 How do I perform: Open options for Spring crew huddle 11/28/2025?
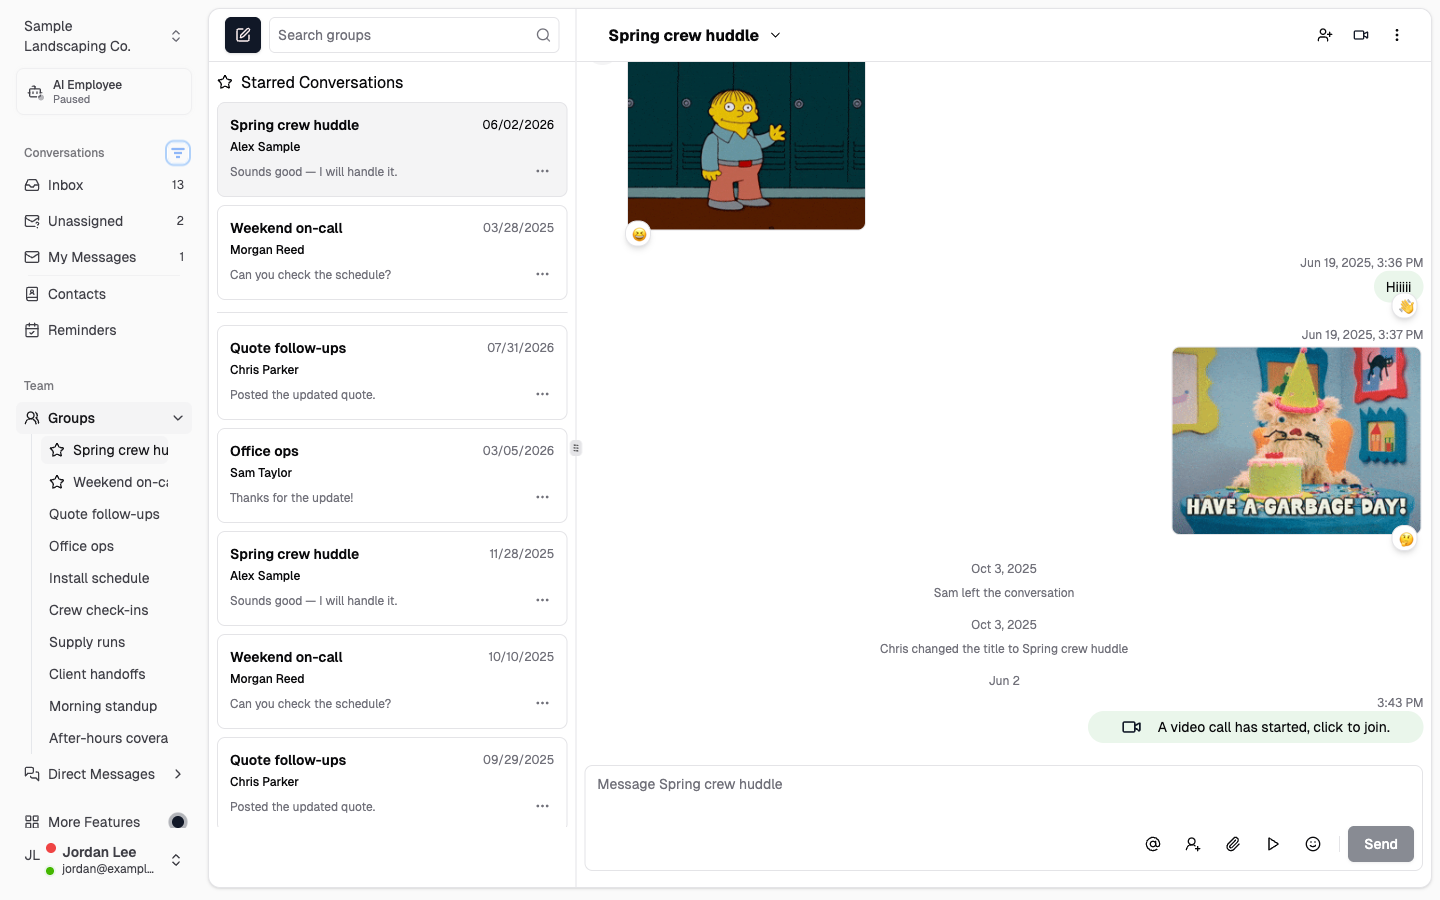click(542, 600)
